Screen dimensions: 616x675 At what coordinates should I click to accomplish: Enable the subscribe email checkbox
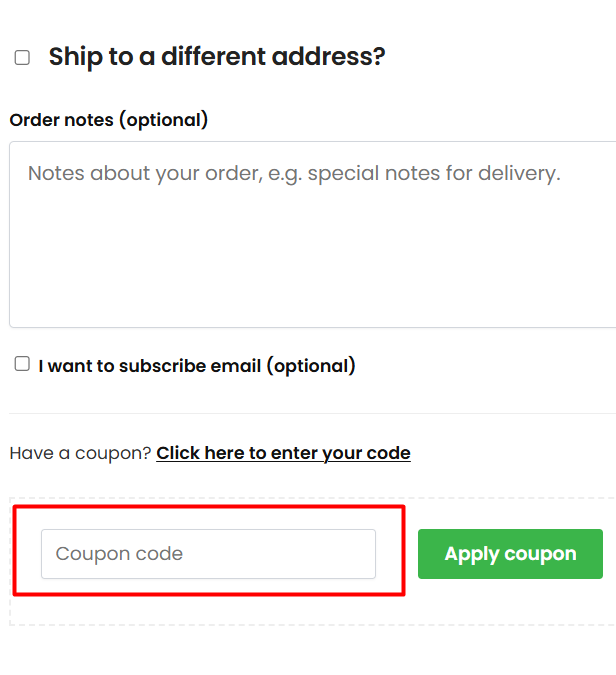[22, 364]
